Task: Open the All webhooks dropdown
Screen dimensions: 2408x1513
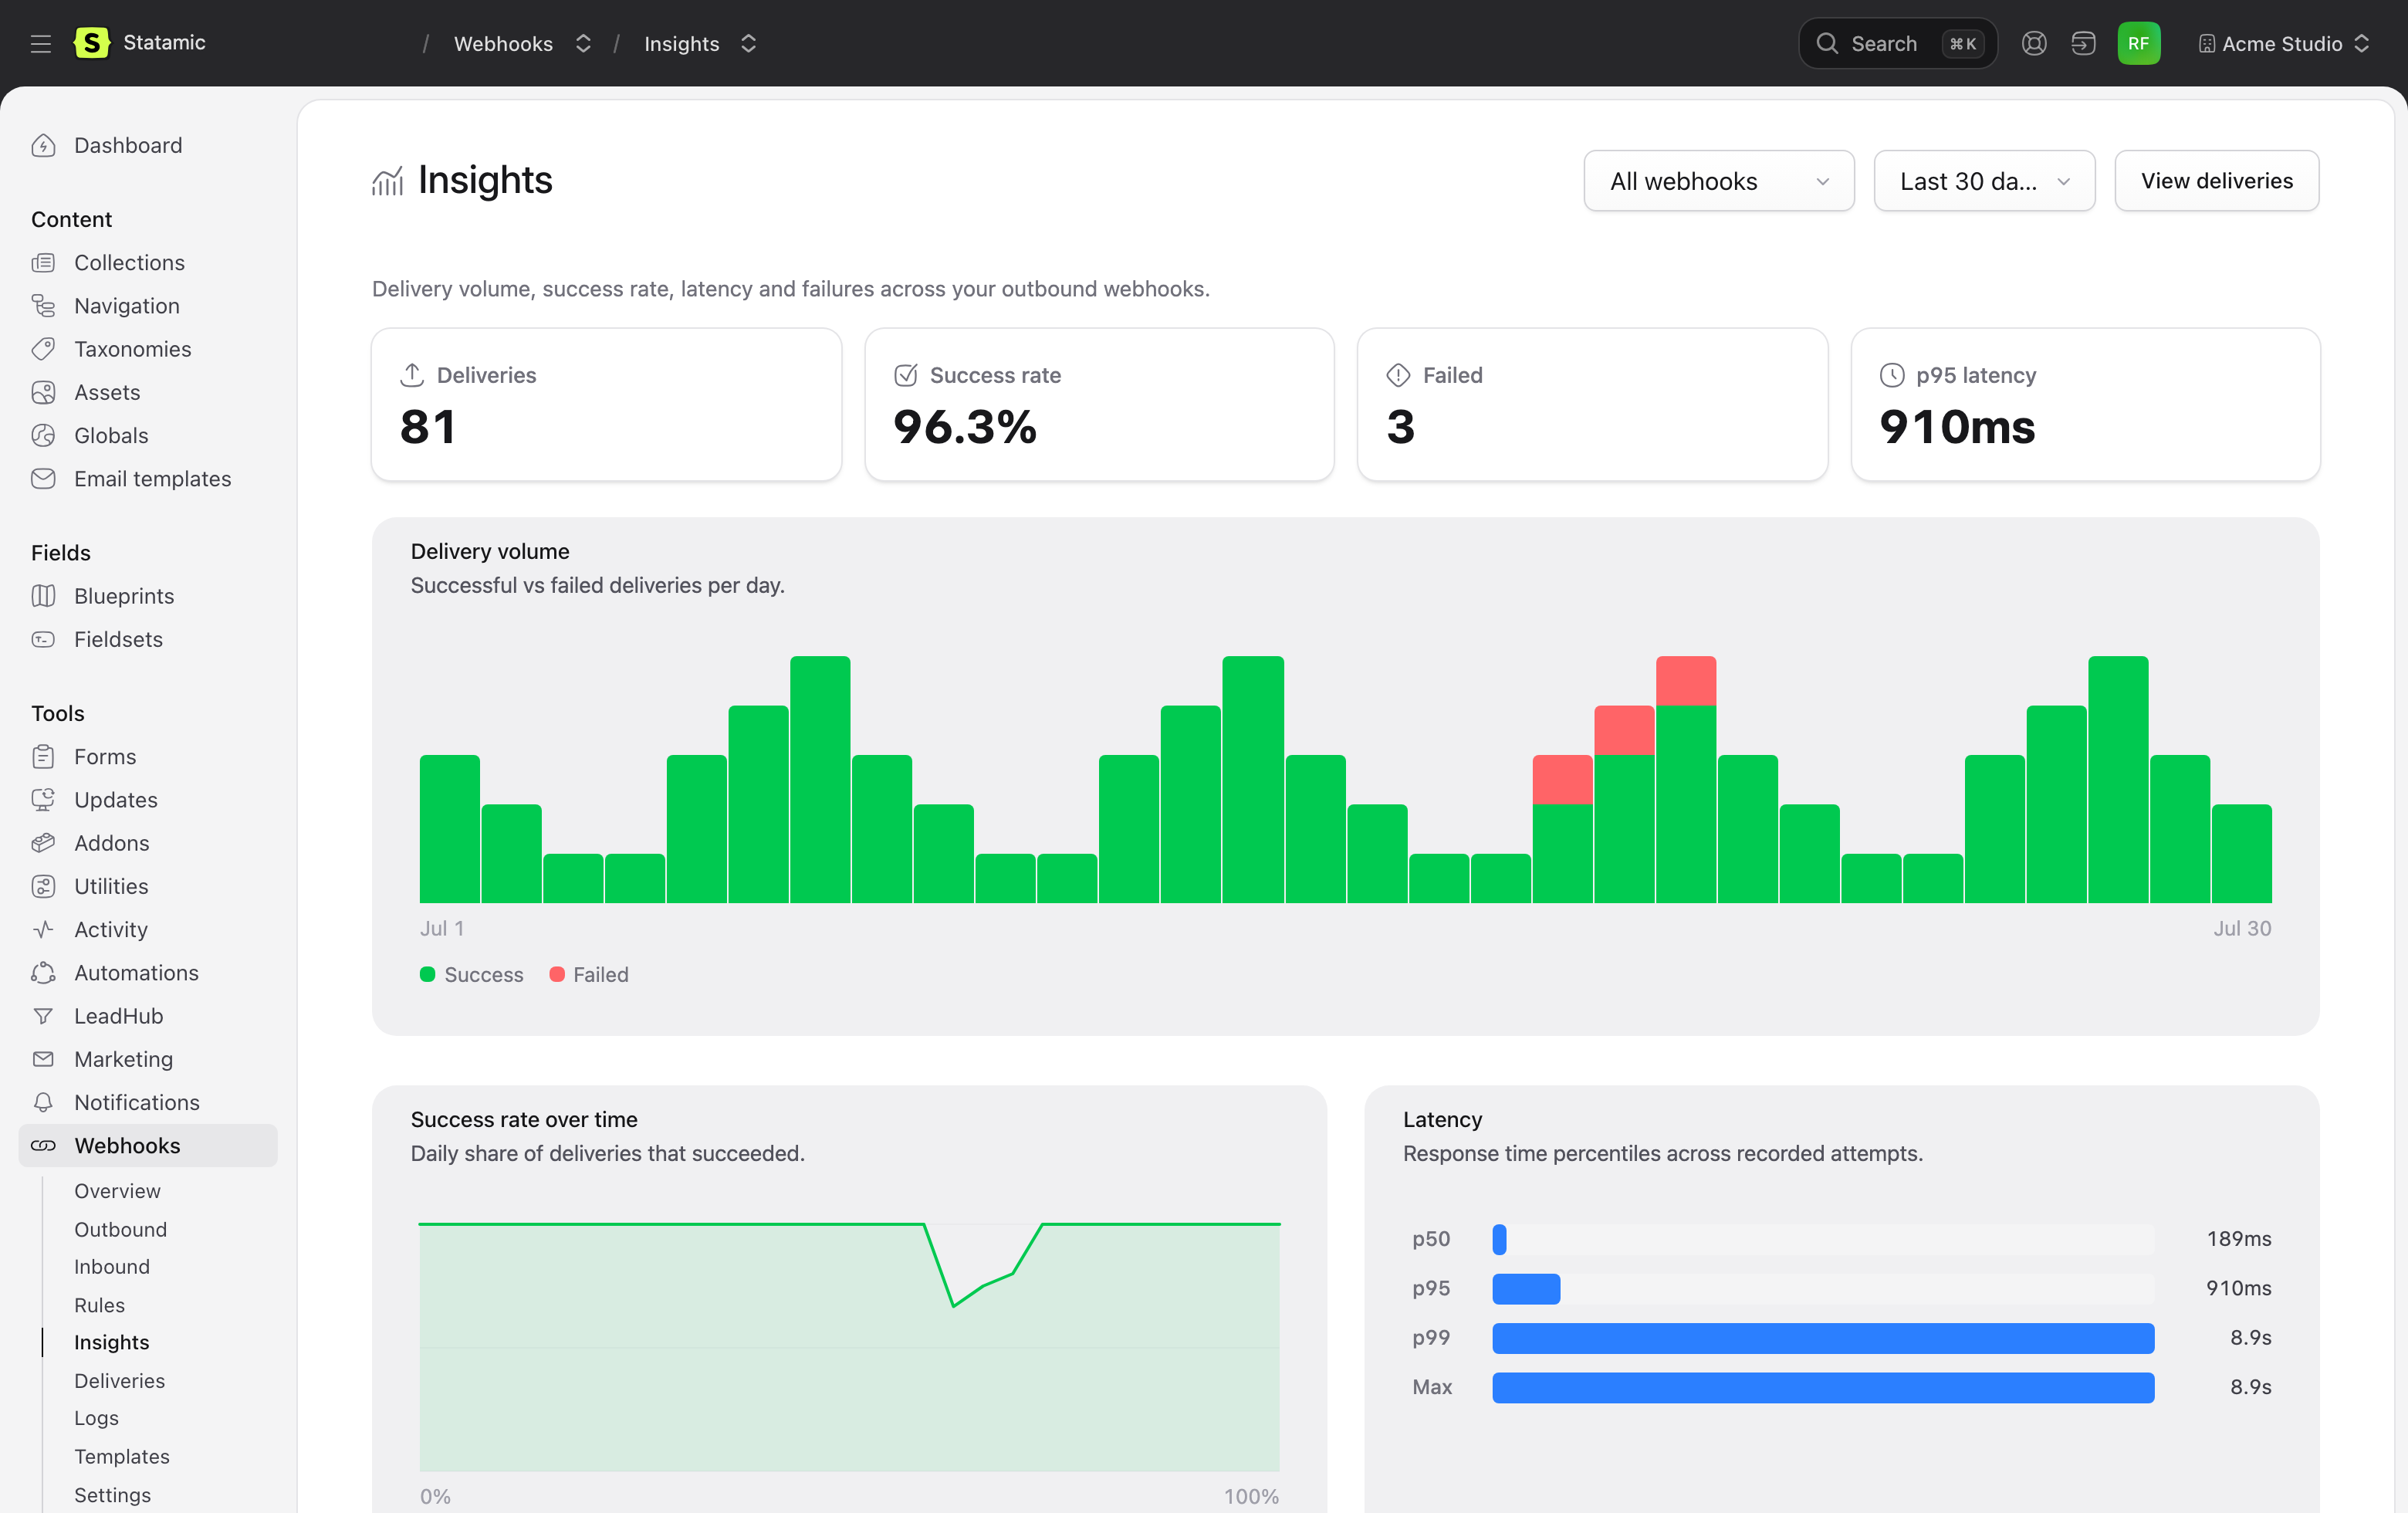Action: tap(1718, 181)
